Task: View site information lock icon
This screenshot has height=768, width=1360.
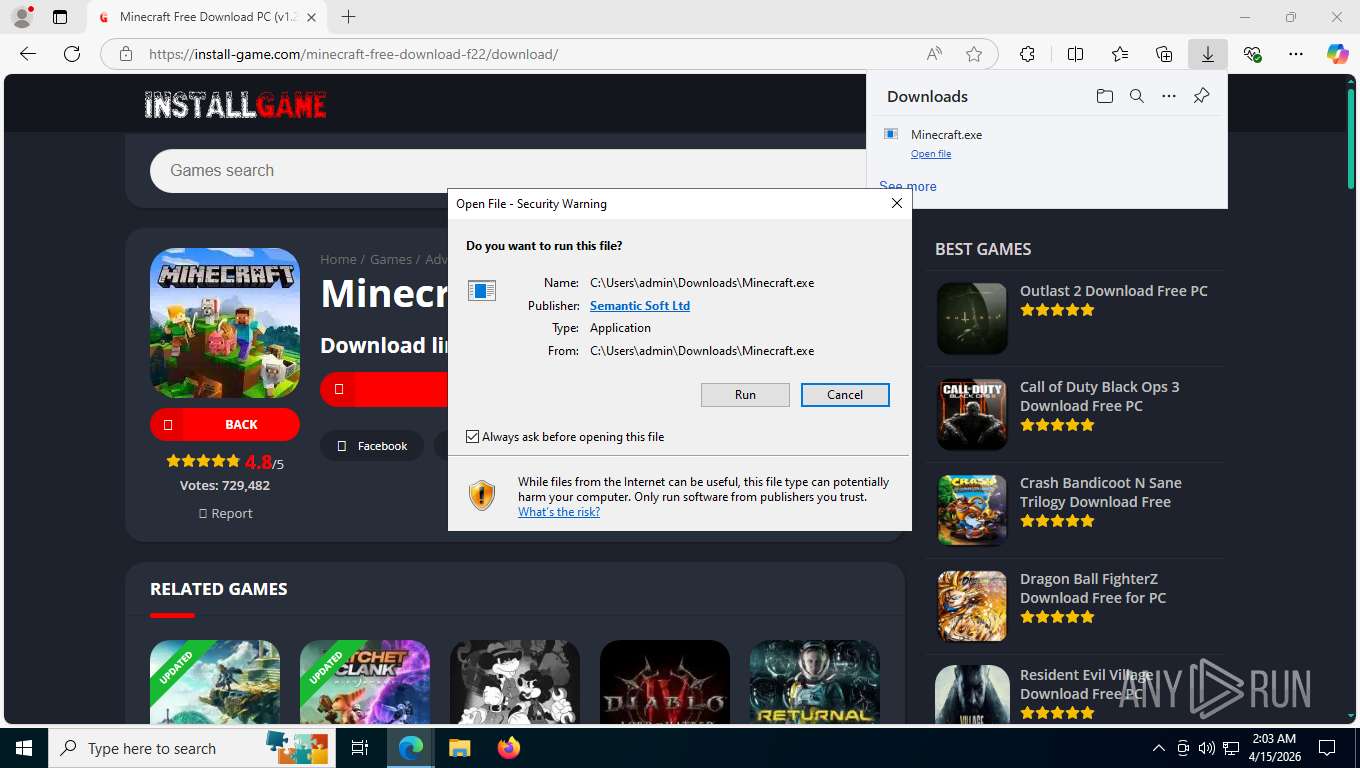Action: pos(126,54)
